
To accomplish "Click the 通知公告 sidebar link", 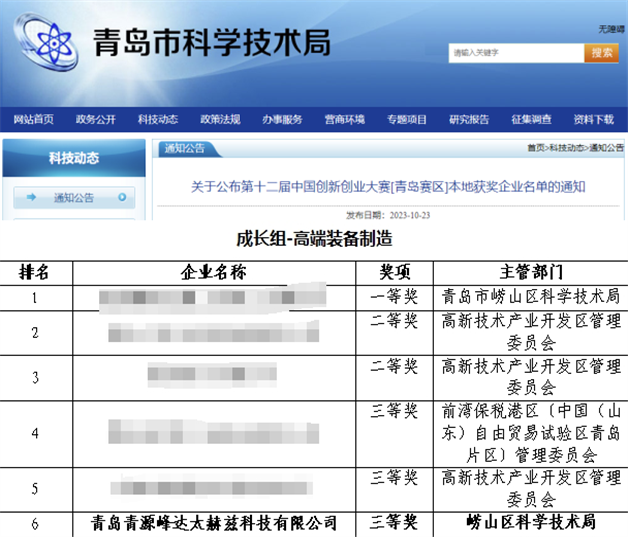I will pyautogui.click(x=74, y=197).
